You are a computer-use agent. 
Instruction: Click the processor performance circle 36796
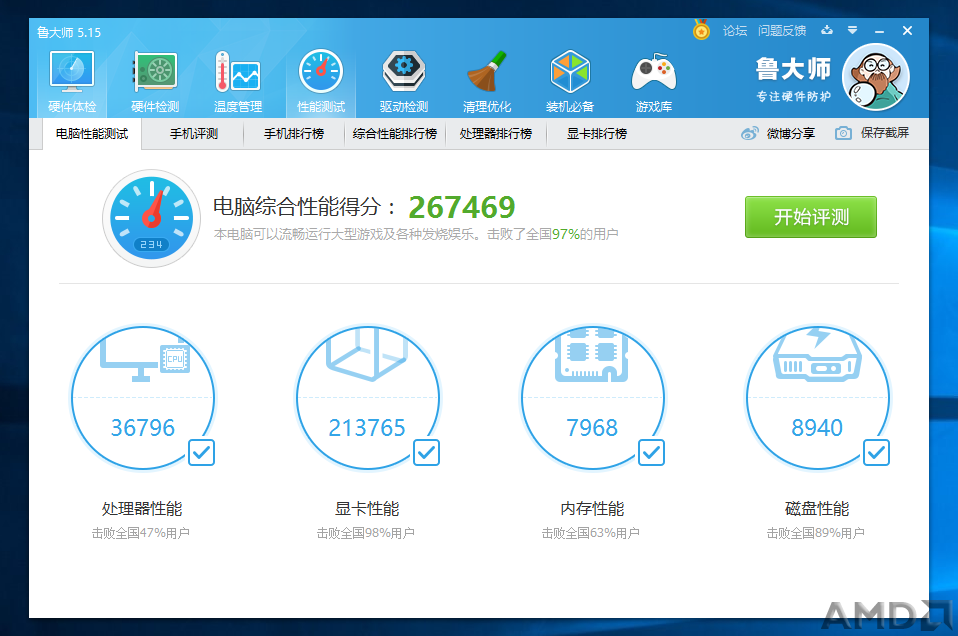[143, 398]
